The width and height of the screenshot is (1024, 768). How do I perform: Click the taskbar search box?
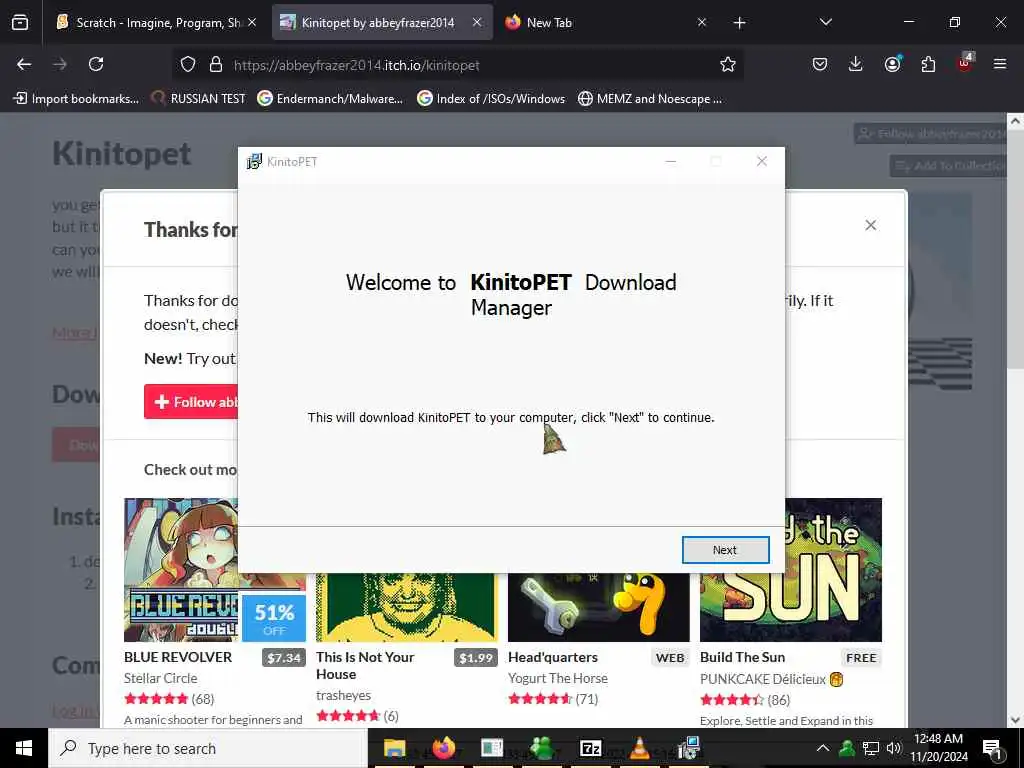pyautogui.click(x=208, y=748)
